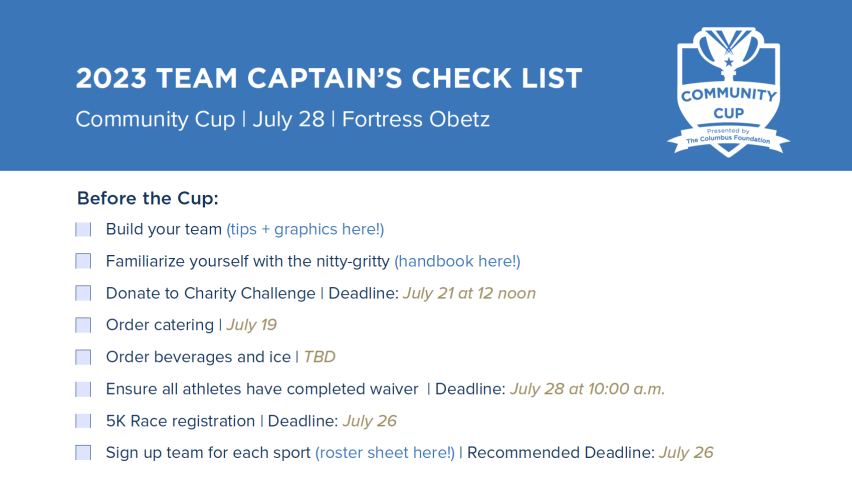
Task: Click the July 21 at 12 noon deadline
Action: (469, 294)
